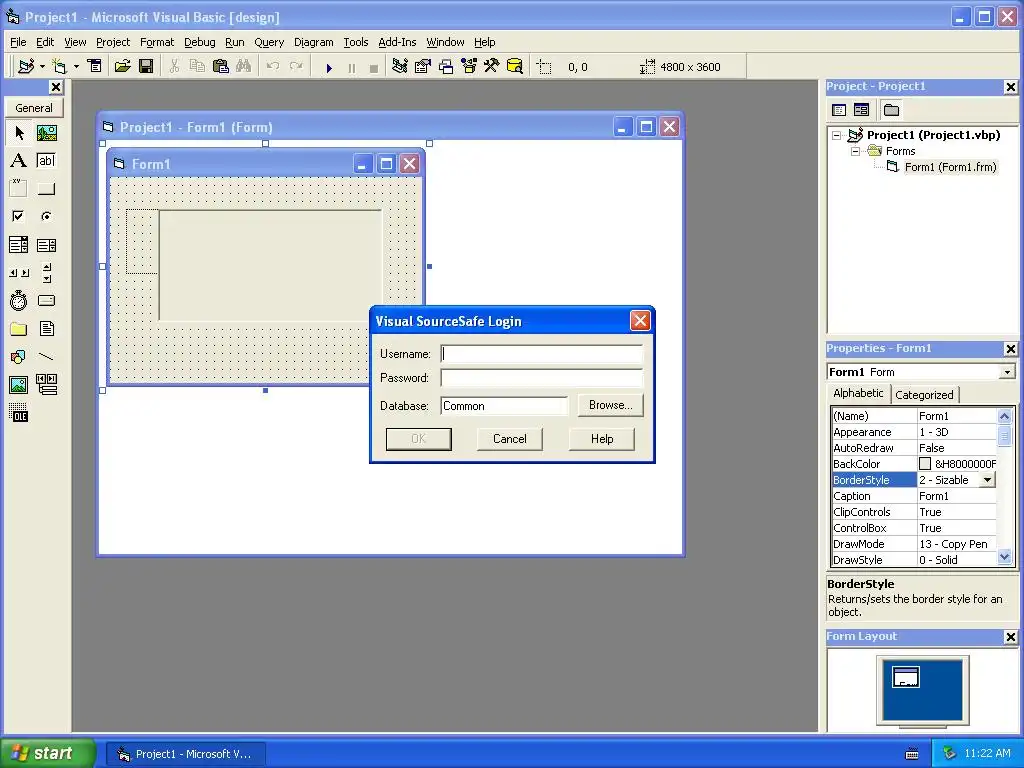Select the TextBox control tool
The height and width of the screenshot is (768, 1024).
click(x=46, y=161)
